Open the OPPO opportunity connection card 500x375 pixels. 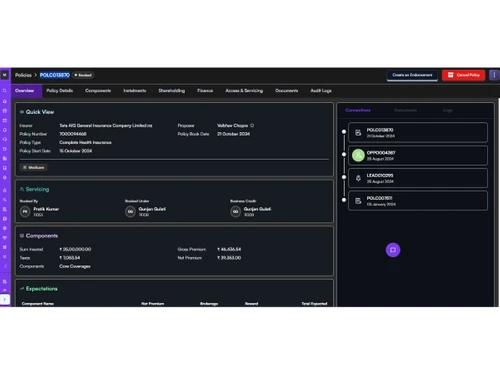[x=418, y=155]
